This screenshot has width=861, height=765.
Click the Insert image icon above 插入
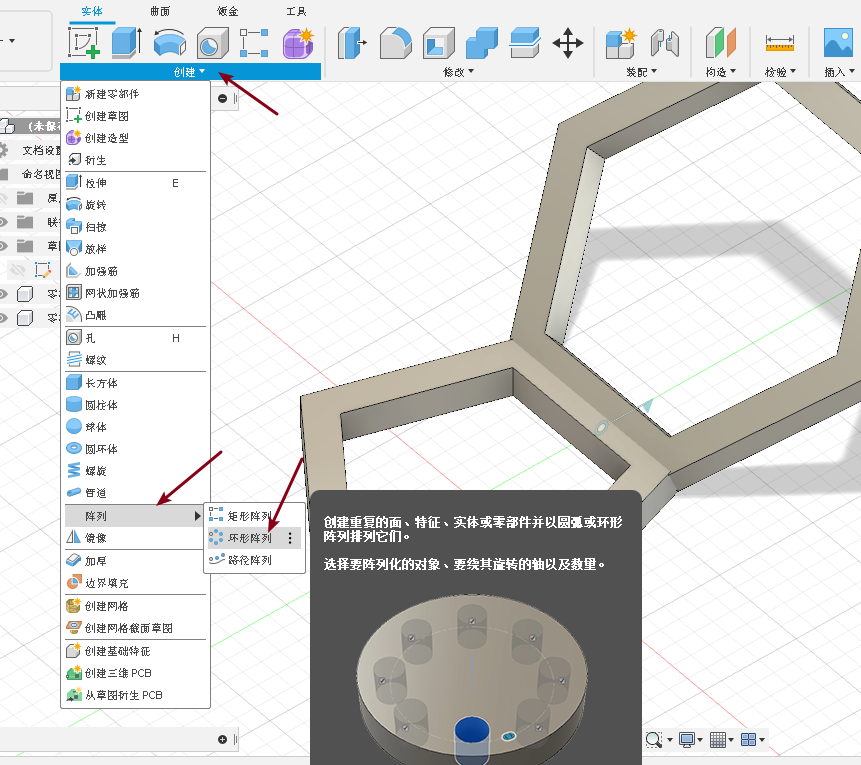tap(838, 42)
